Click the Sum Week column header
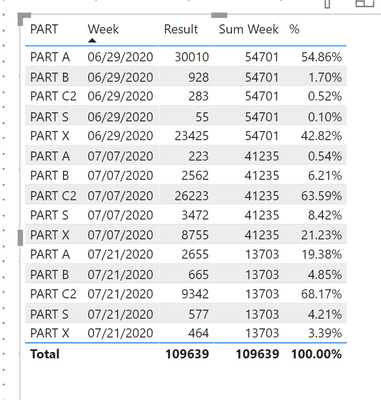The image size is (381, 400). [248, 29]
